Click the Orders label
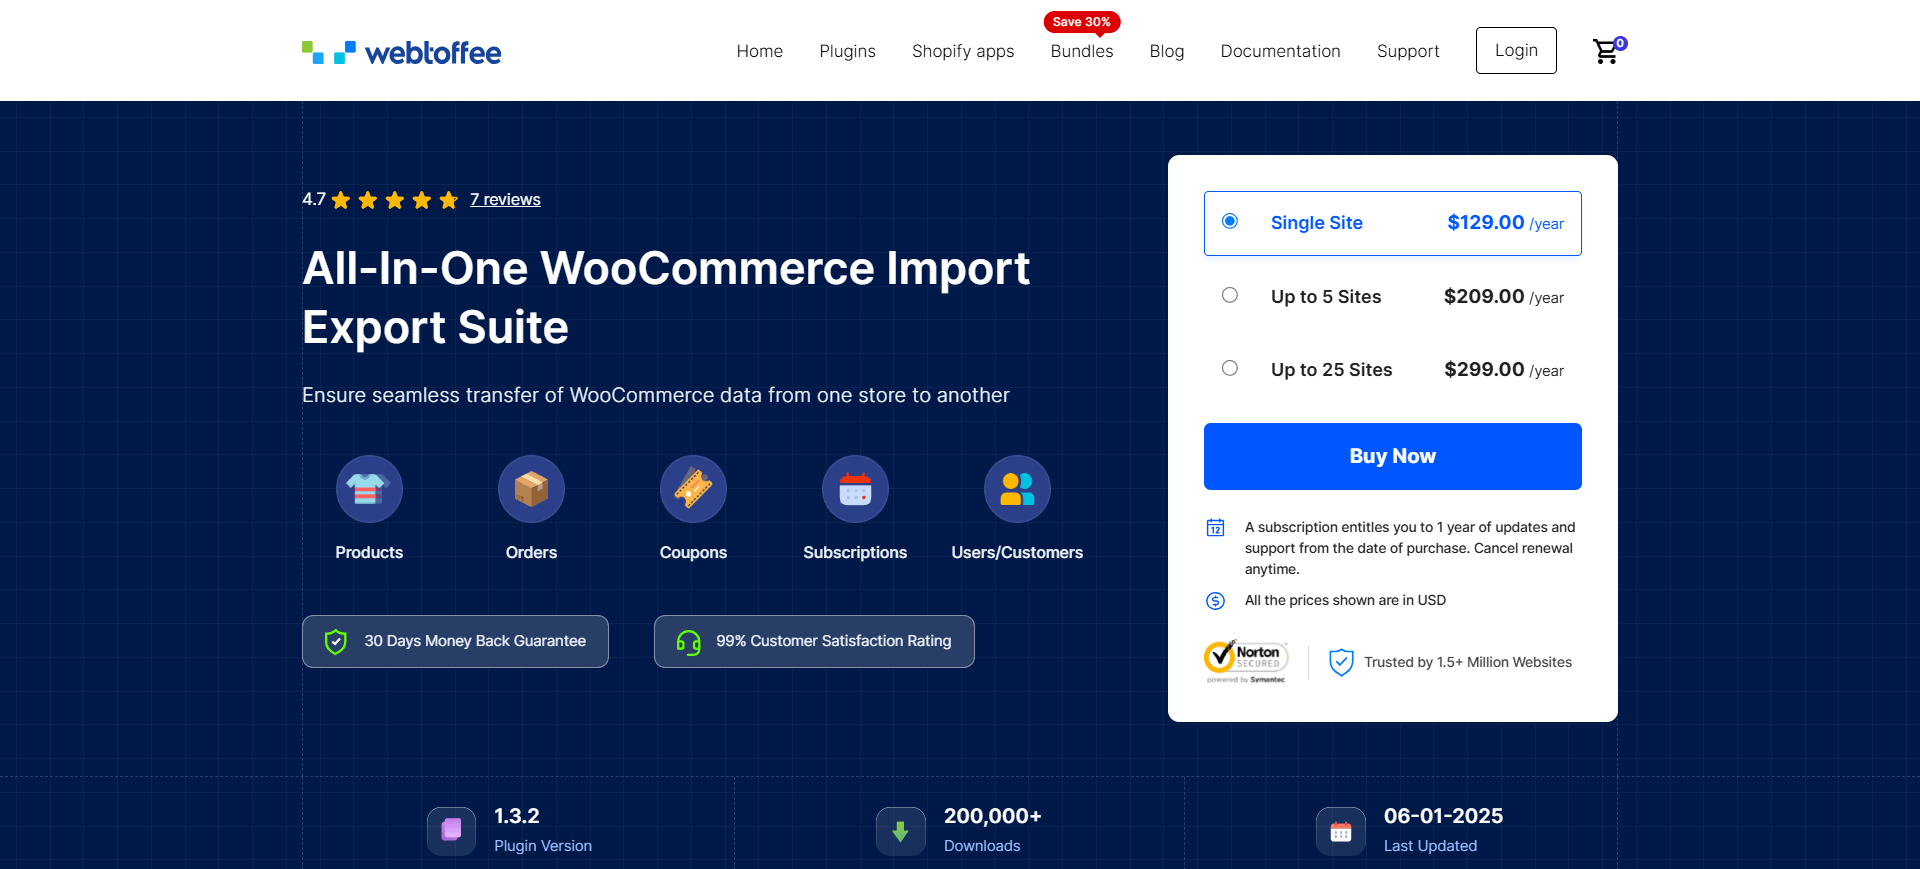The height and width of the screenshot is (869, 1920). (531, 552)
